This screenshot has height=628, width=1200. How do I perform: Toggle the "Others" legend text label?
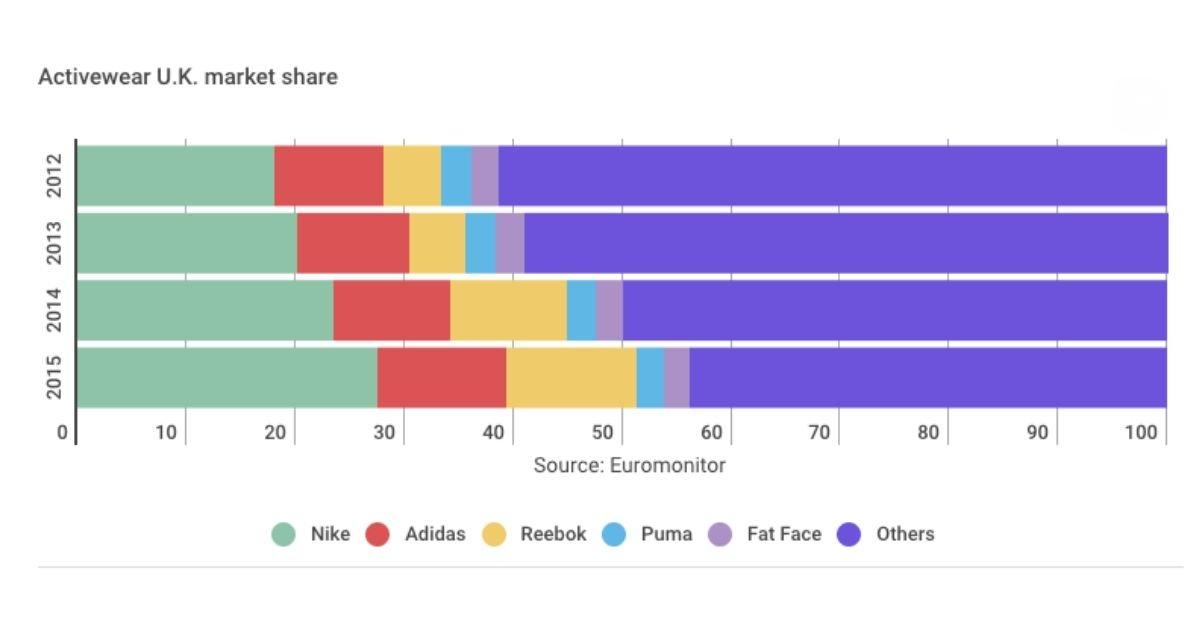(x=905, y=534)
